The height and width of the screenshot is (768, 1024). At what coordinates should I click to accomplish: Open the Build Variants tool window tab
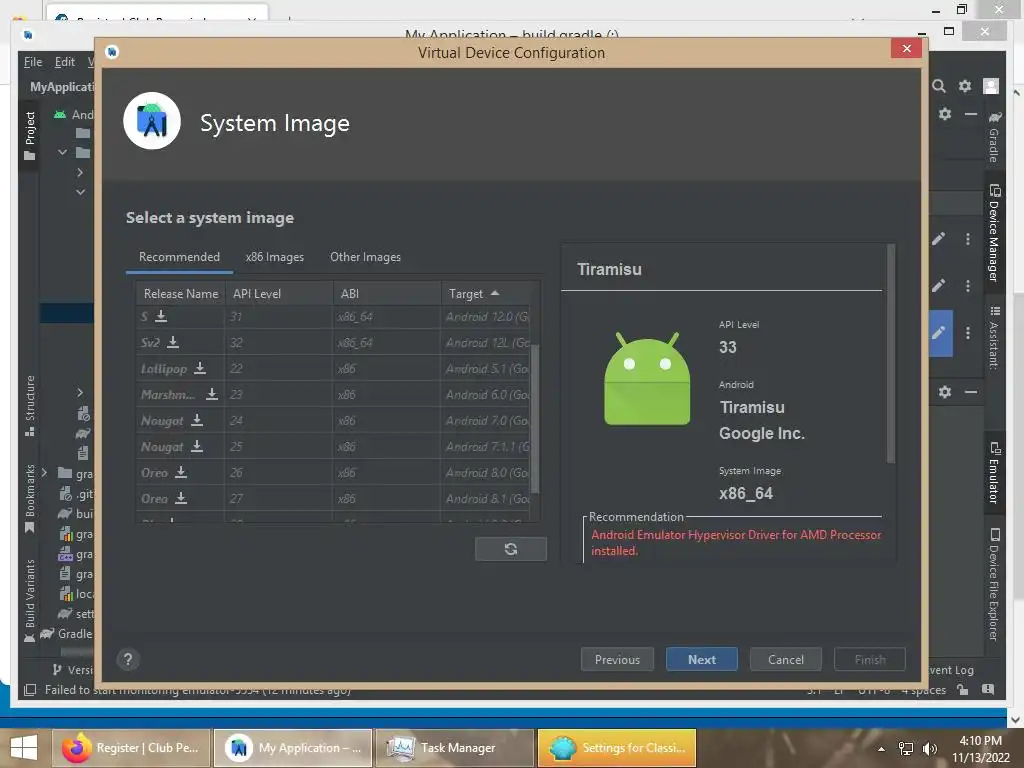click(x=29, y=600)
